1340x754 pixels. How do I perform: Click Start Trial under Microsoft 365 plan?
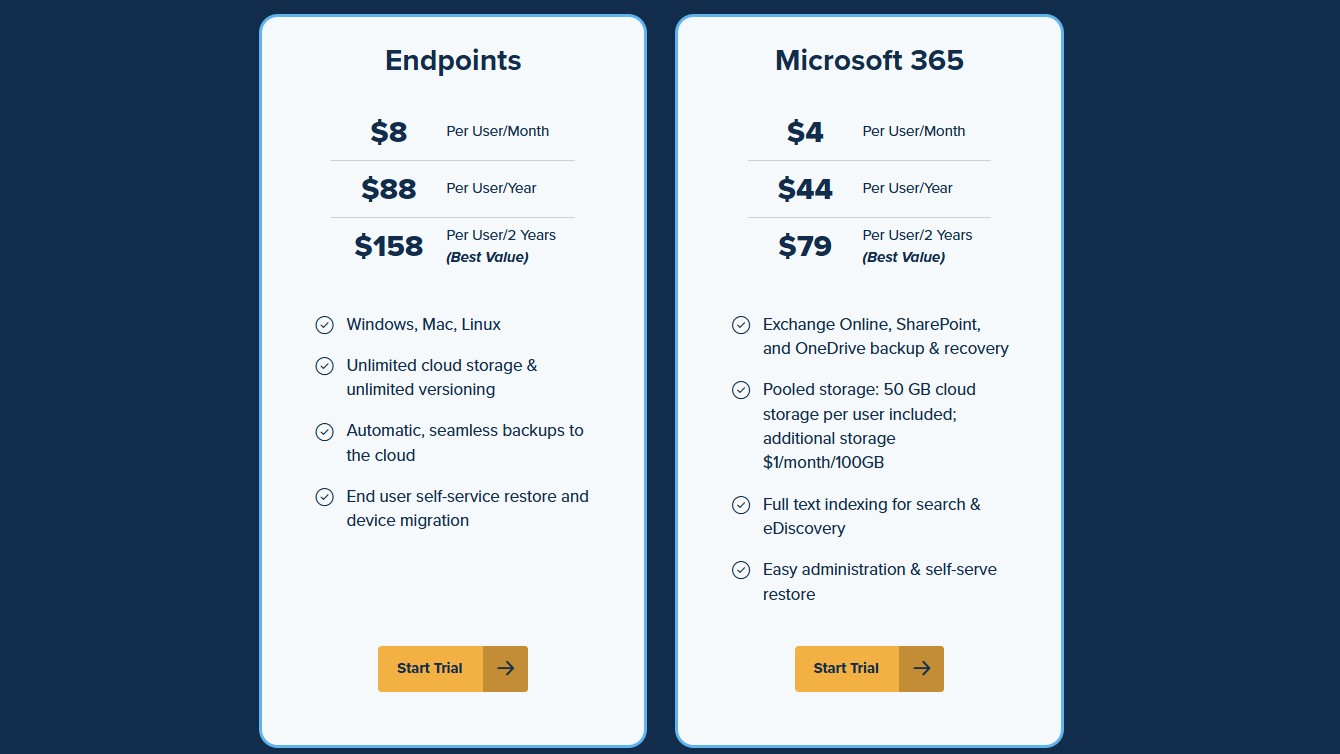pos(846,668)
